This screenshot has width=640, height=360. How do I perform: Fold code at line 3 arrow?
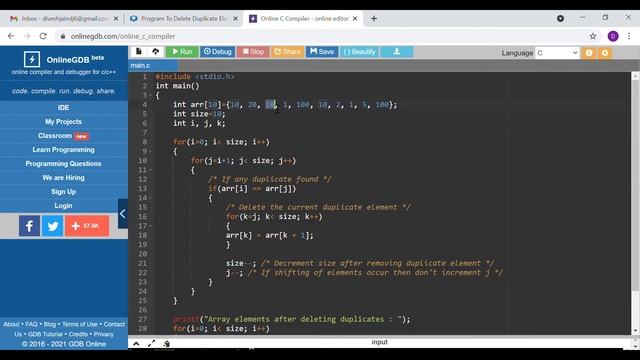[x=151, y=95]
